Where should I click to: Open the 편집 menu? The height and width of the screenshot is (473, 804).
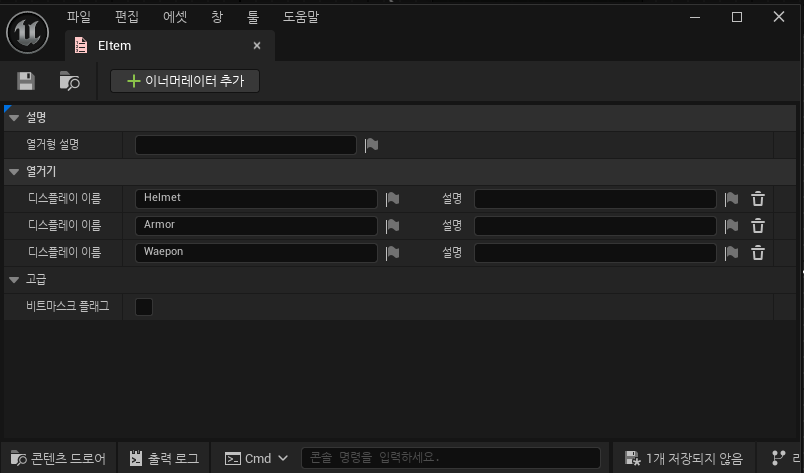(127, 17)
